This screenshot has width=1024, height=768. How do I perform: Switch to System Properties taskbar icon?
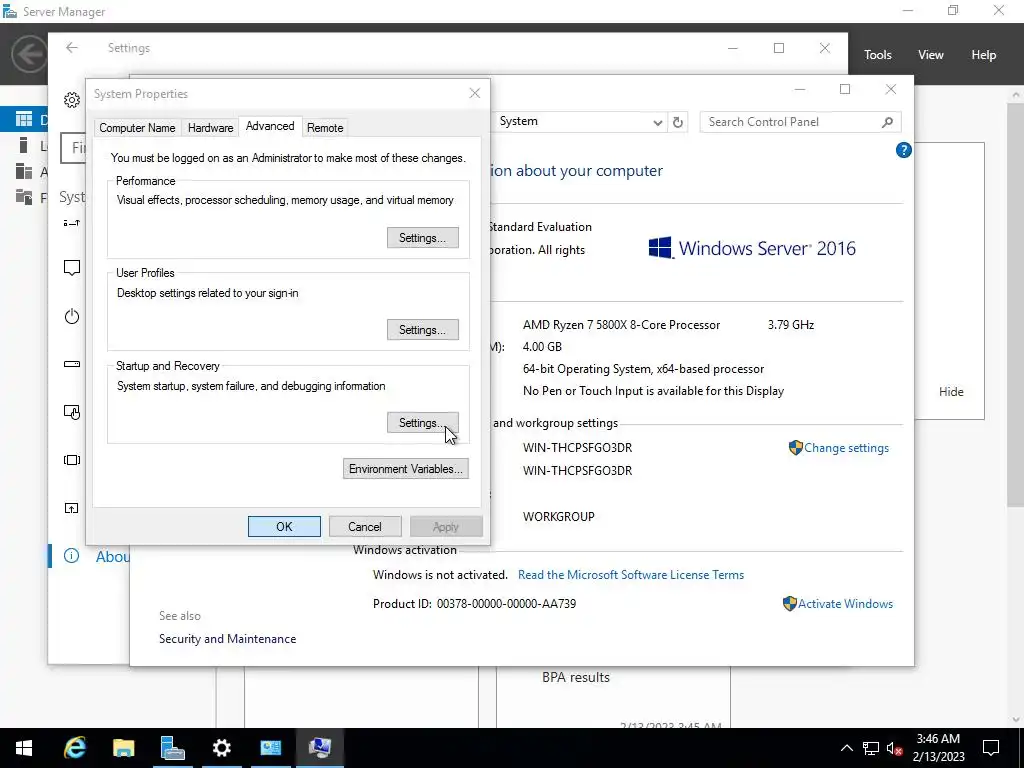click(319, 748)
